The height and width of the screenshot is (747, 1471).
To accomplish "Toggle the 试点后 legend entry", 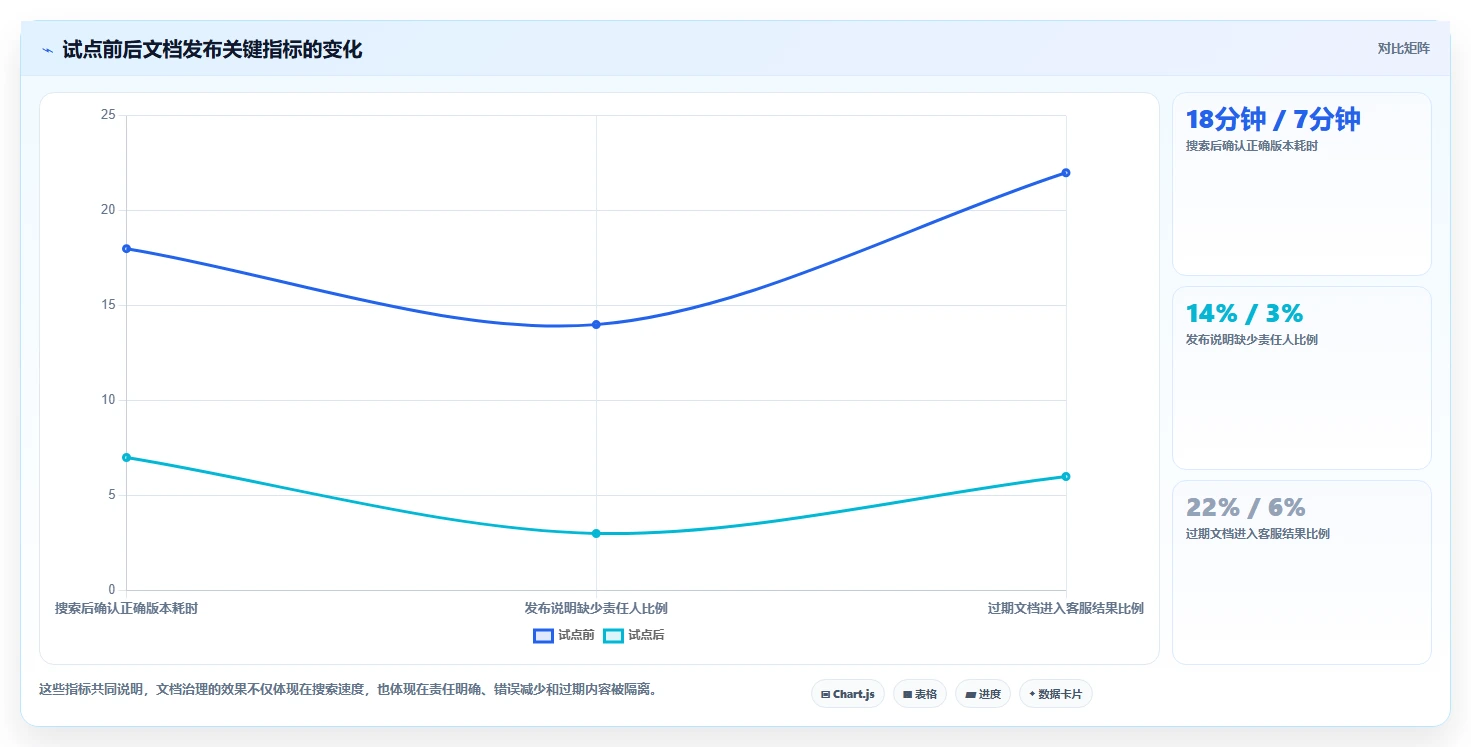I will tap(634, 636).
